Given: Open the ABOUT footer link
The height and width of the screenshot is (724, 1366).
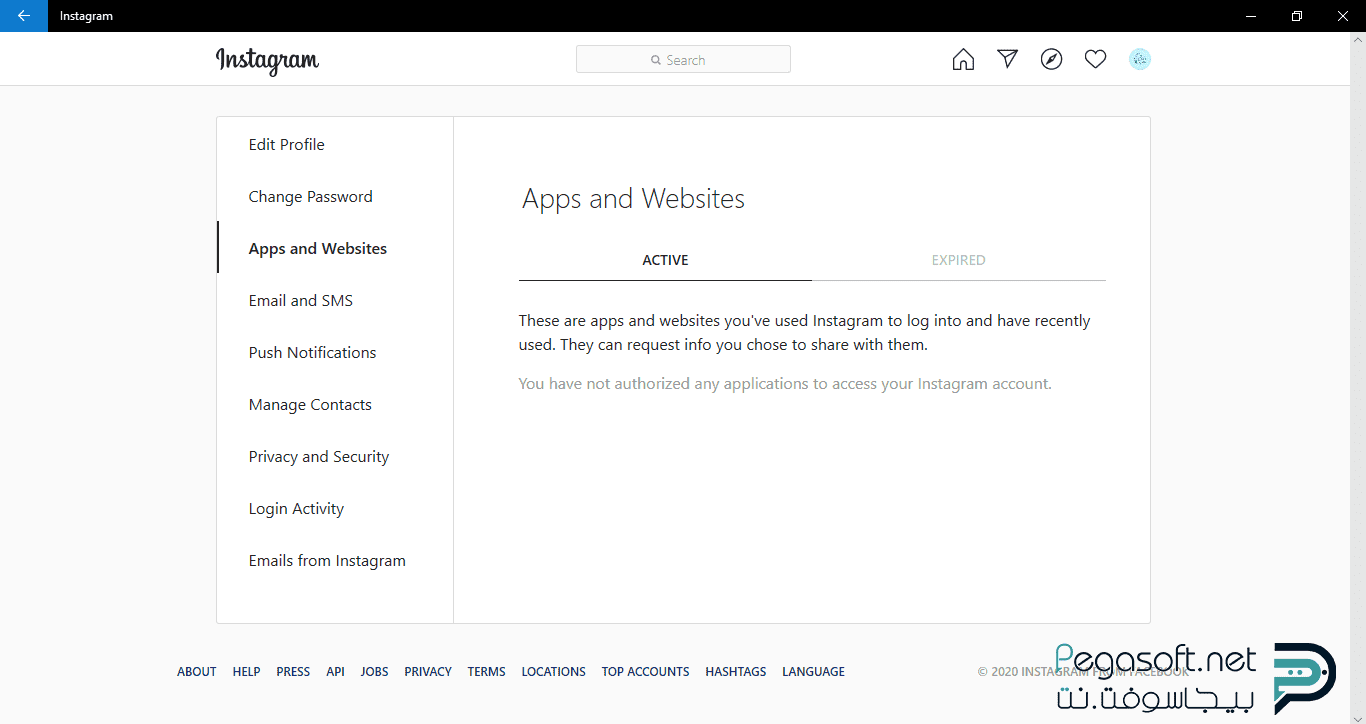Looking at the screenshot, I should 197,672.
